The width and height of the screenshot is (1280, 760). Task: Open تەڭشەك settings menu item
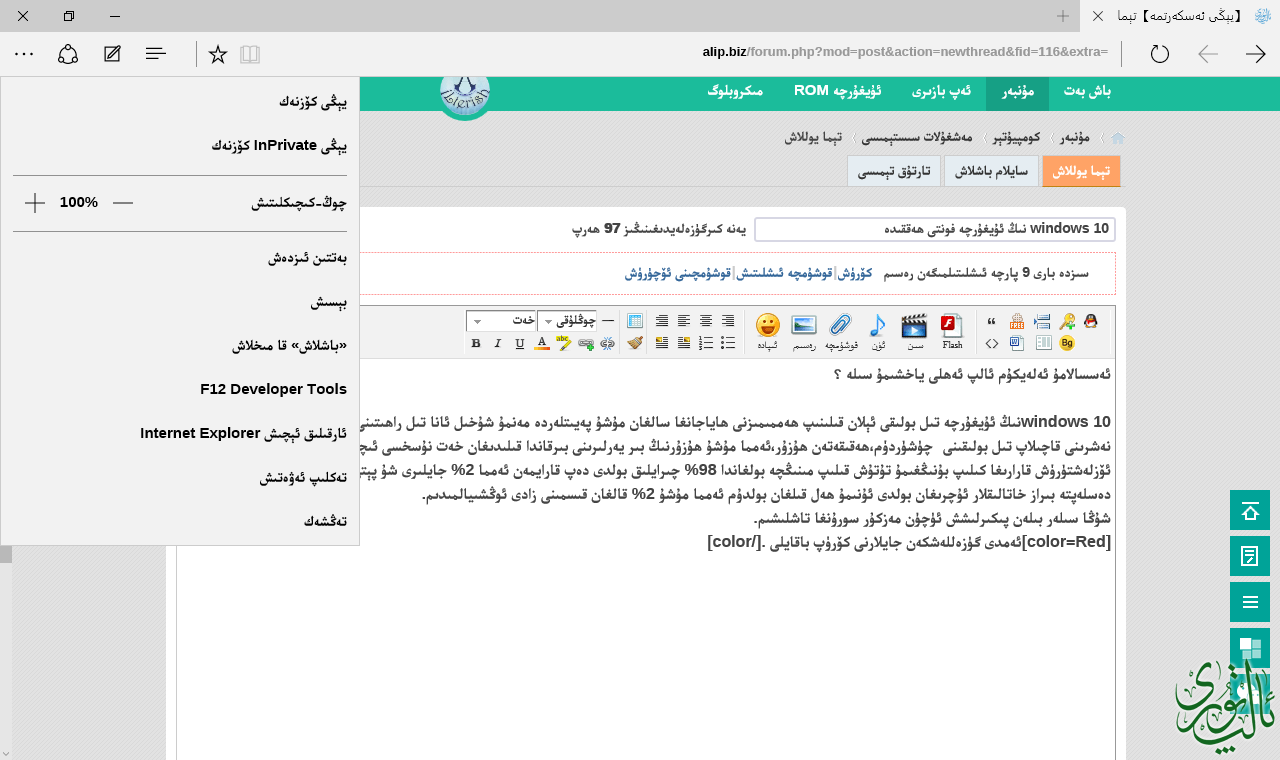pos(180,521)
